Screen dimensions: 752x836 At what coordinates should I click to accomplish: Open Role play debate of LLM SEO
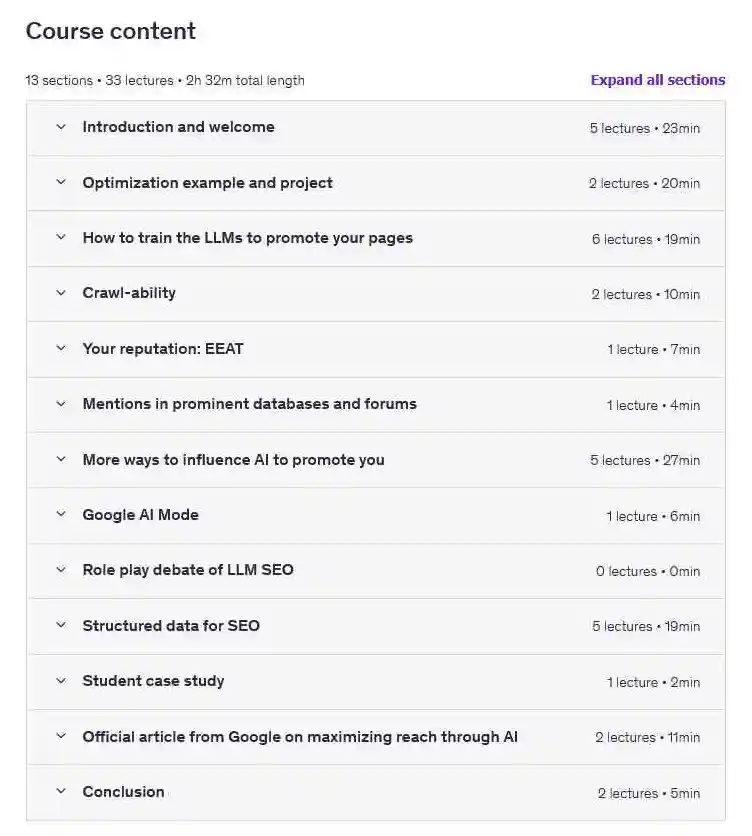pos(188,570)
